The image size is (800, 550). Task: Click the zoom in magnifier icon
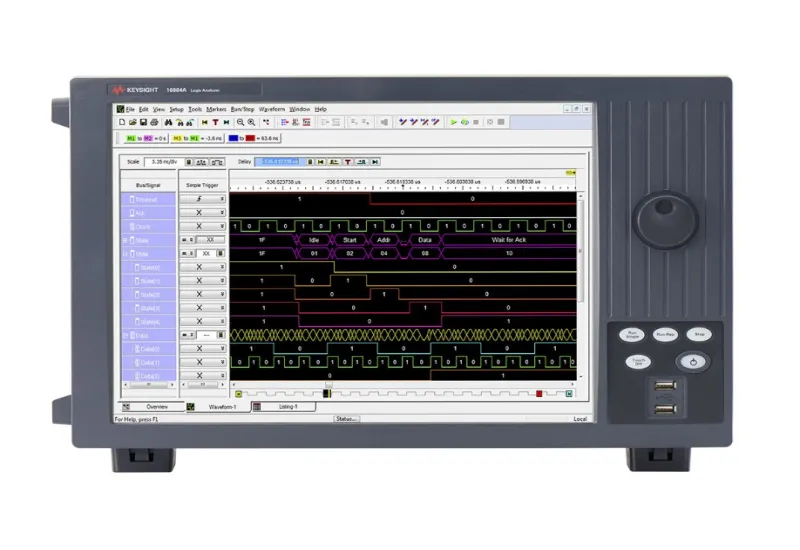tap(252, 122)
